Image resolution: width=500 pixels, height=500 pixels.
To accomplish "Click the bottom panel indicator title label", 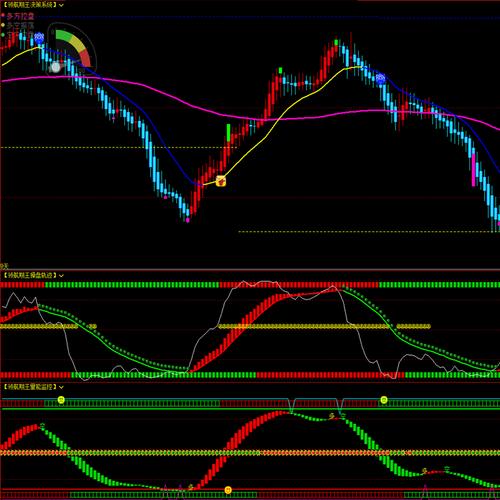I will pos(29,387).
